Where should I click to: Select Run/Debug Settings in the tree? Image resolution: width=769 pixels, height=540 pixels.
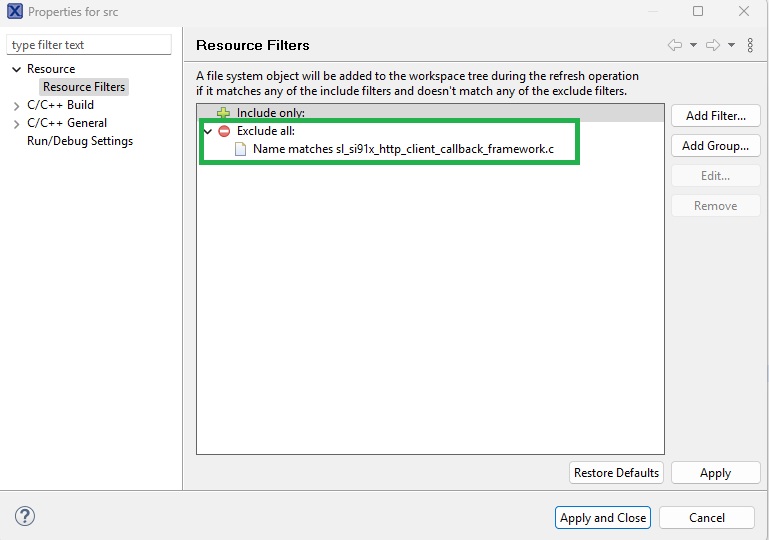pos(80,141)
